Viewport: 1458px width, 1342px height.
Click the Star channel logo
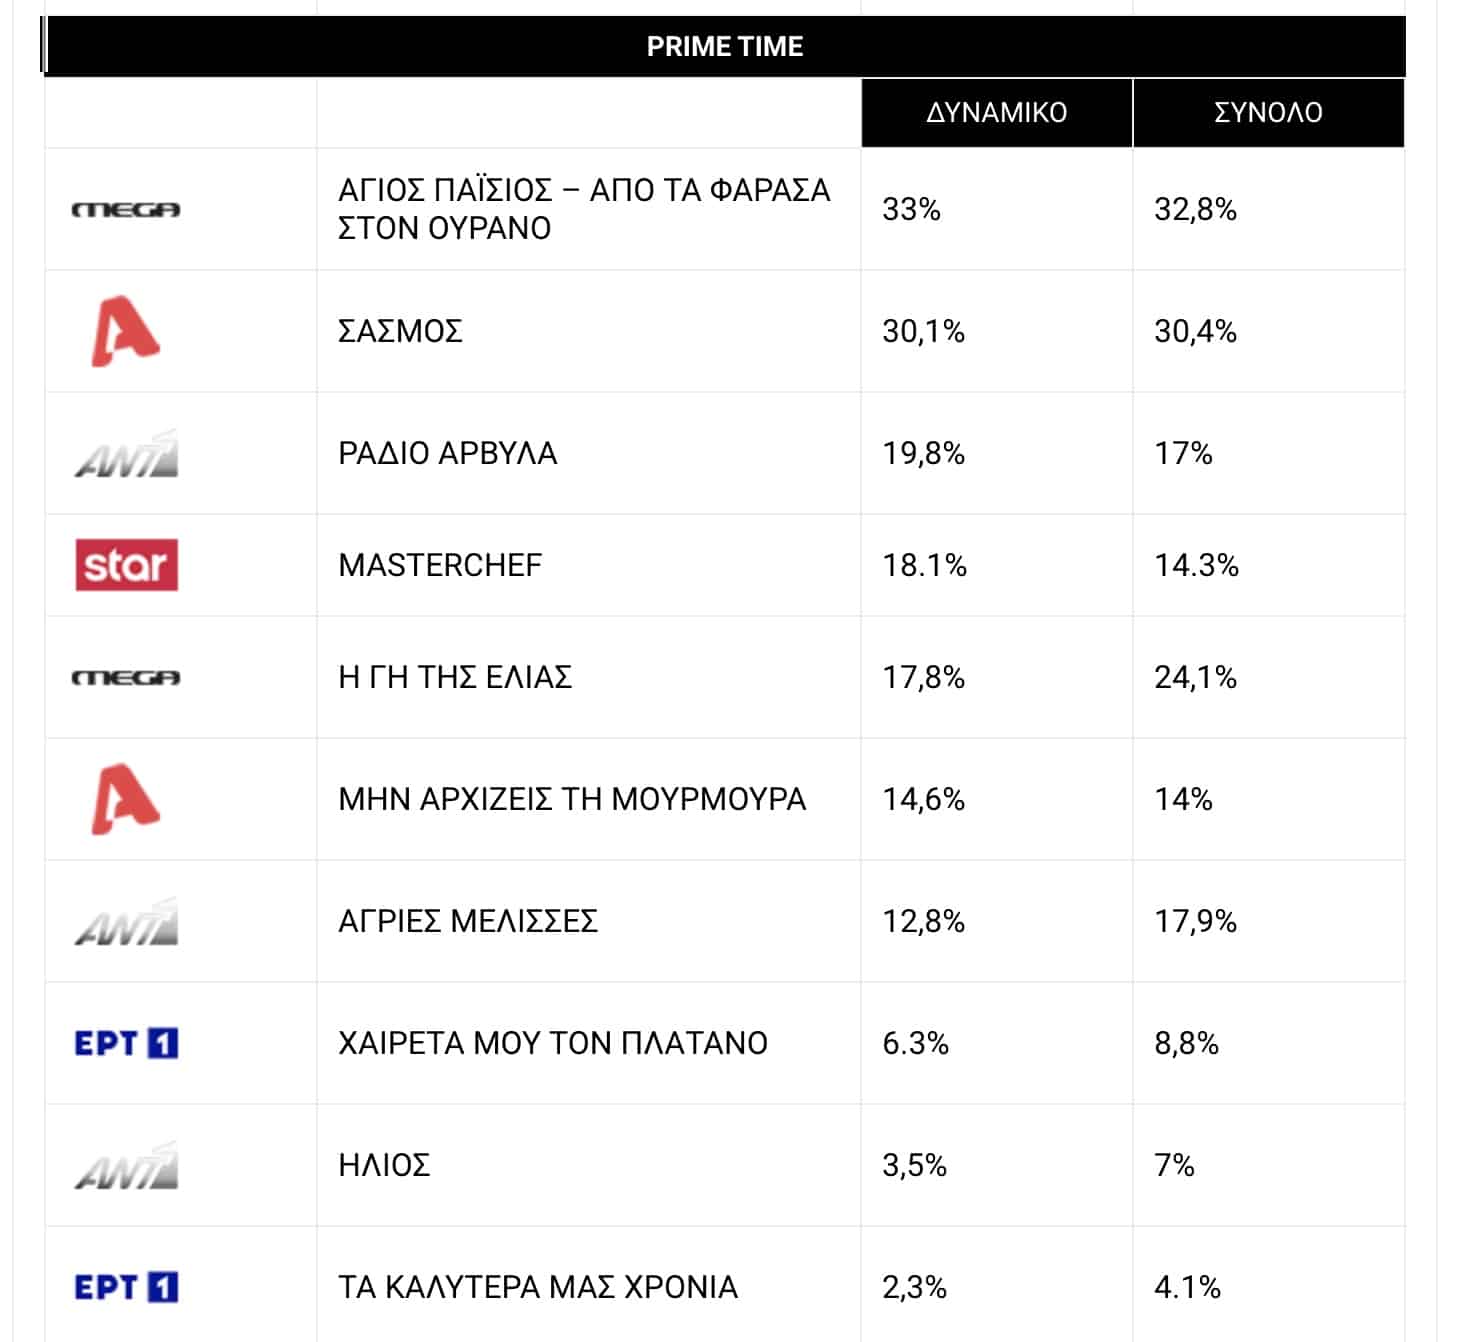point(127,565)
